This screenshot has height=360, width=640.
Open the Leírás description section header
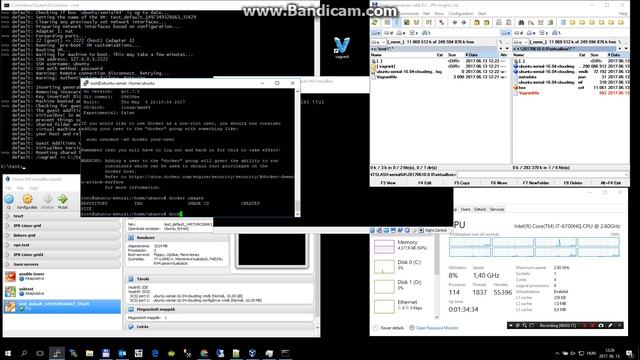[142, 327]
